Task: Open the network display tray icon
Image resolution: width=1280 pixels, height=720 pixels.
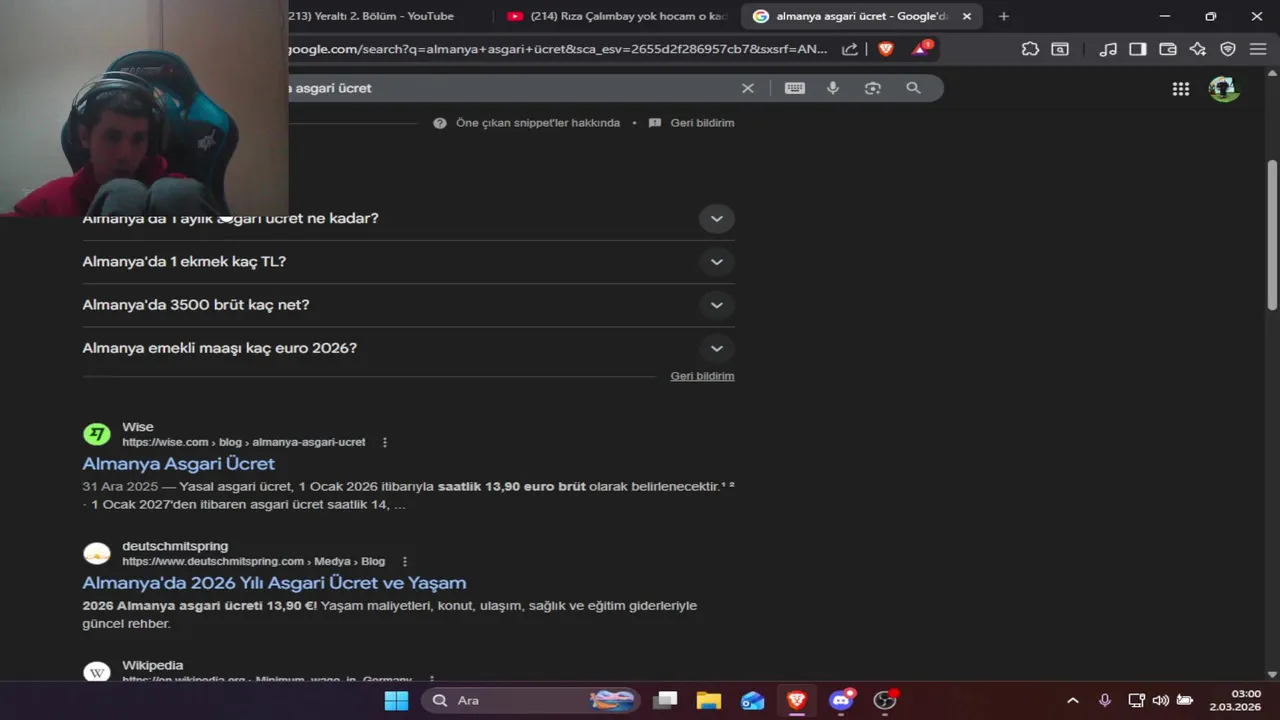Action: pos(1137,701)
